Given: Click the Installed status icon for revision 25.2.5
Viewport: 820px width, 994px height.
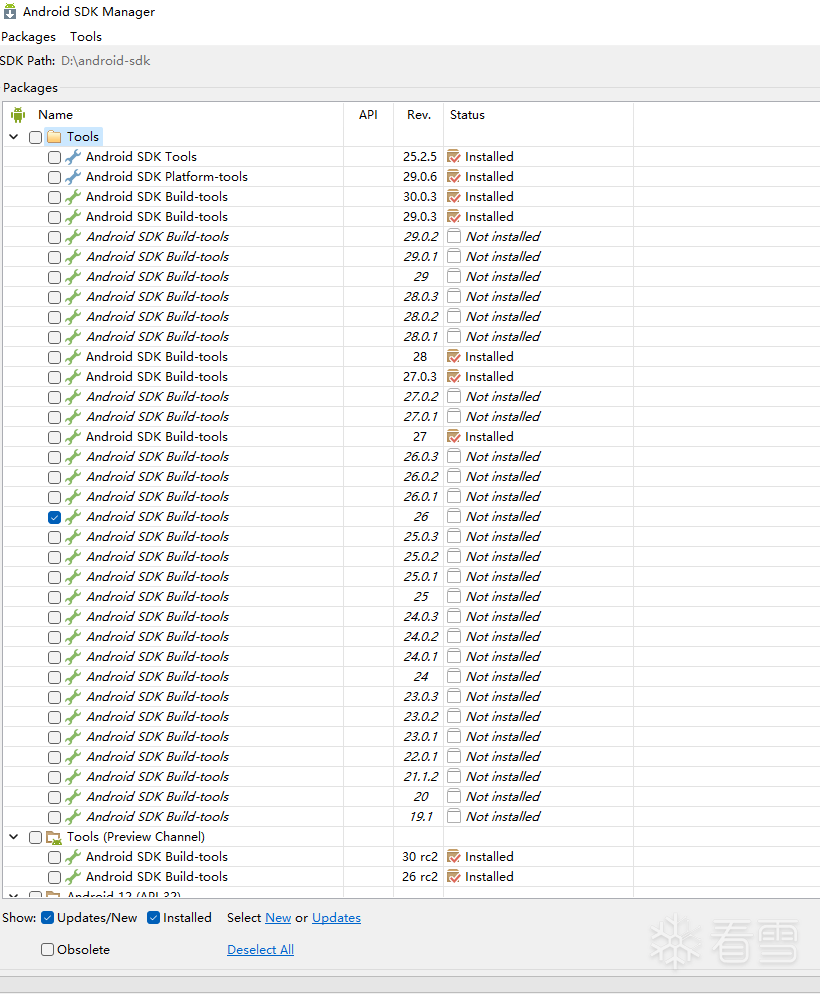Looking at the screenshot, I should click(454, 157).
